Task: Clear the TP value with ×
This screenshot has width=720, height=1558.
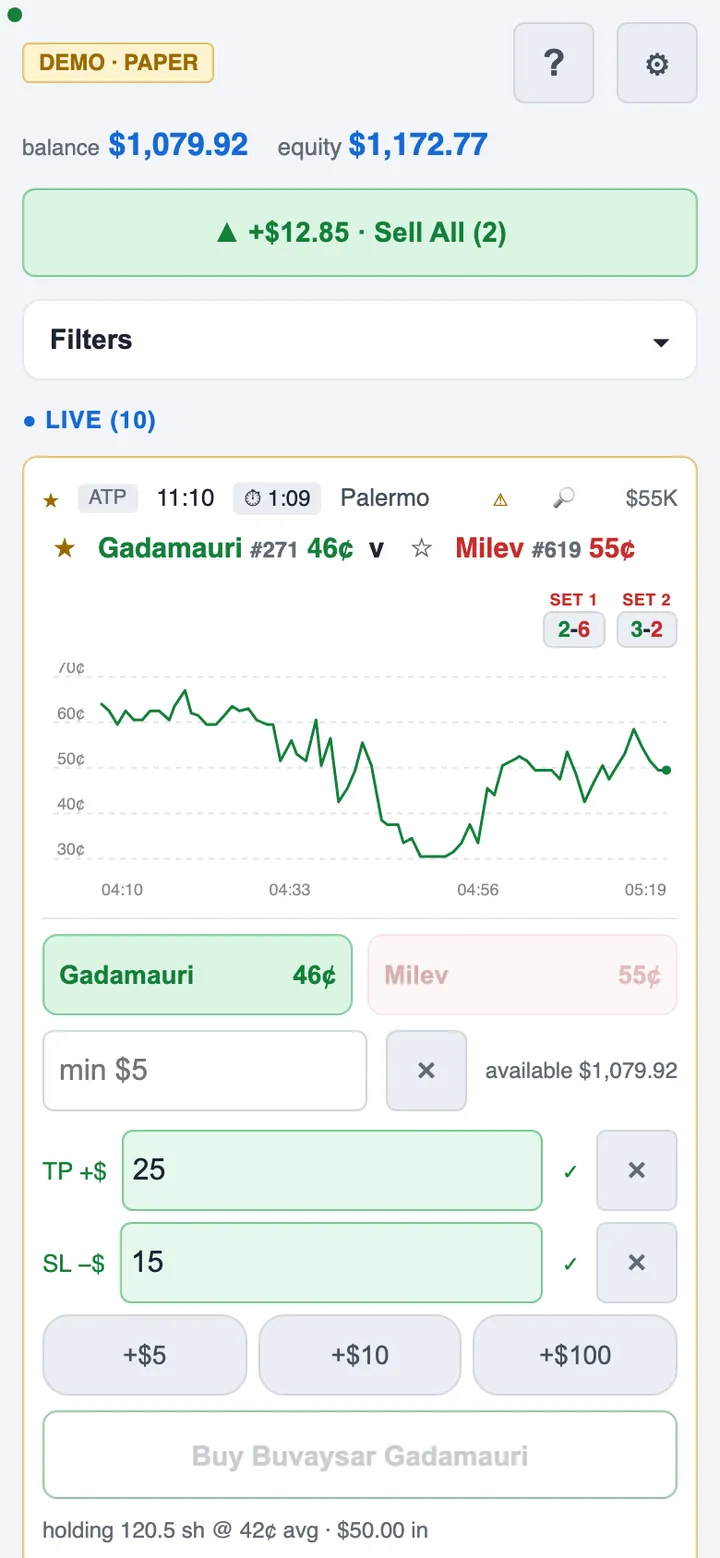Action: pyautogui.click(x=637, y=1170)
